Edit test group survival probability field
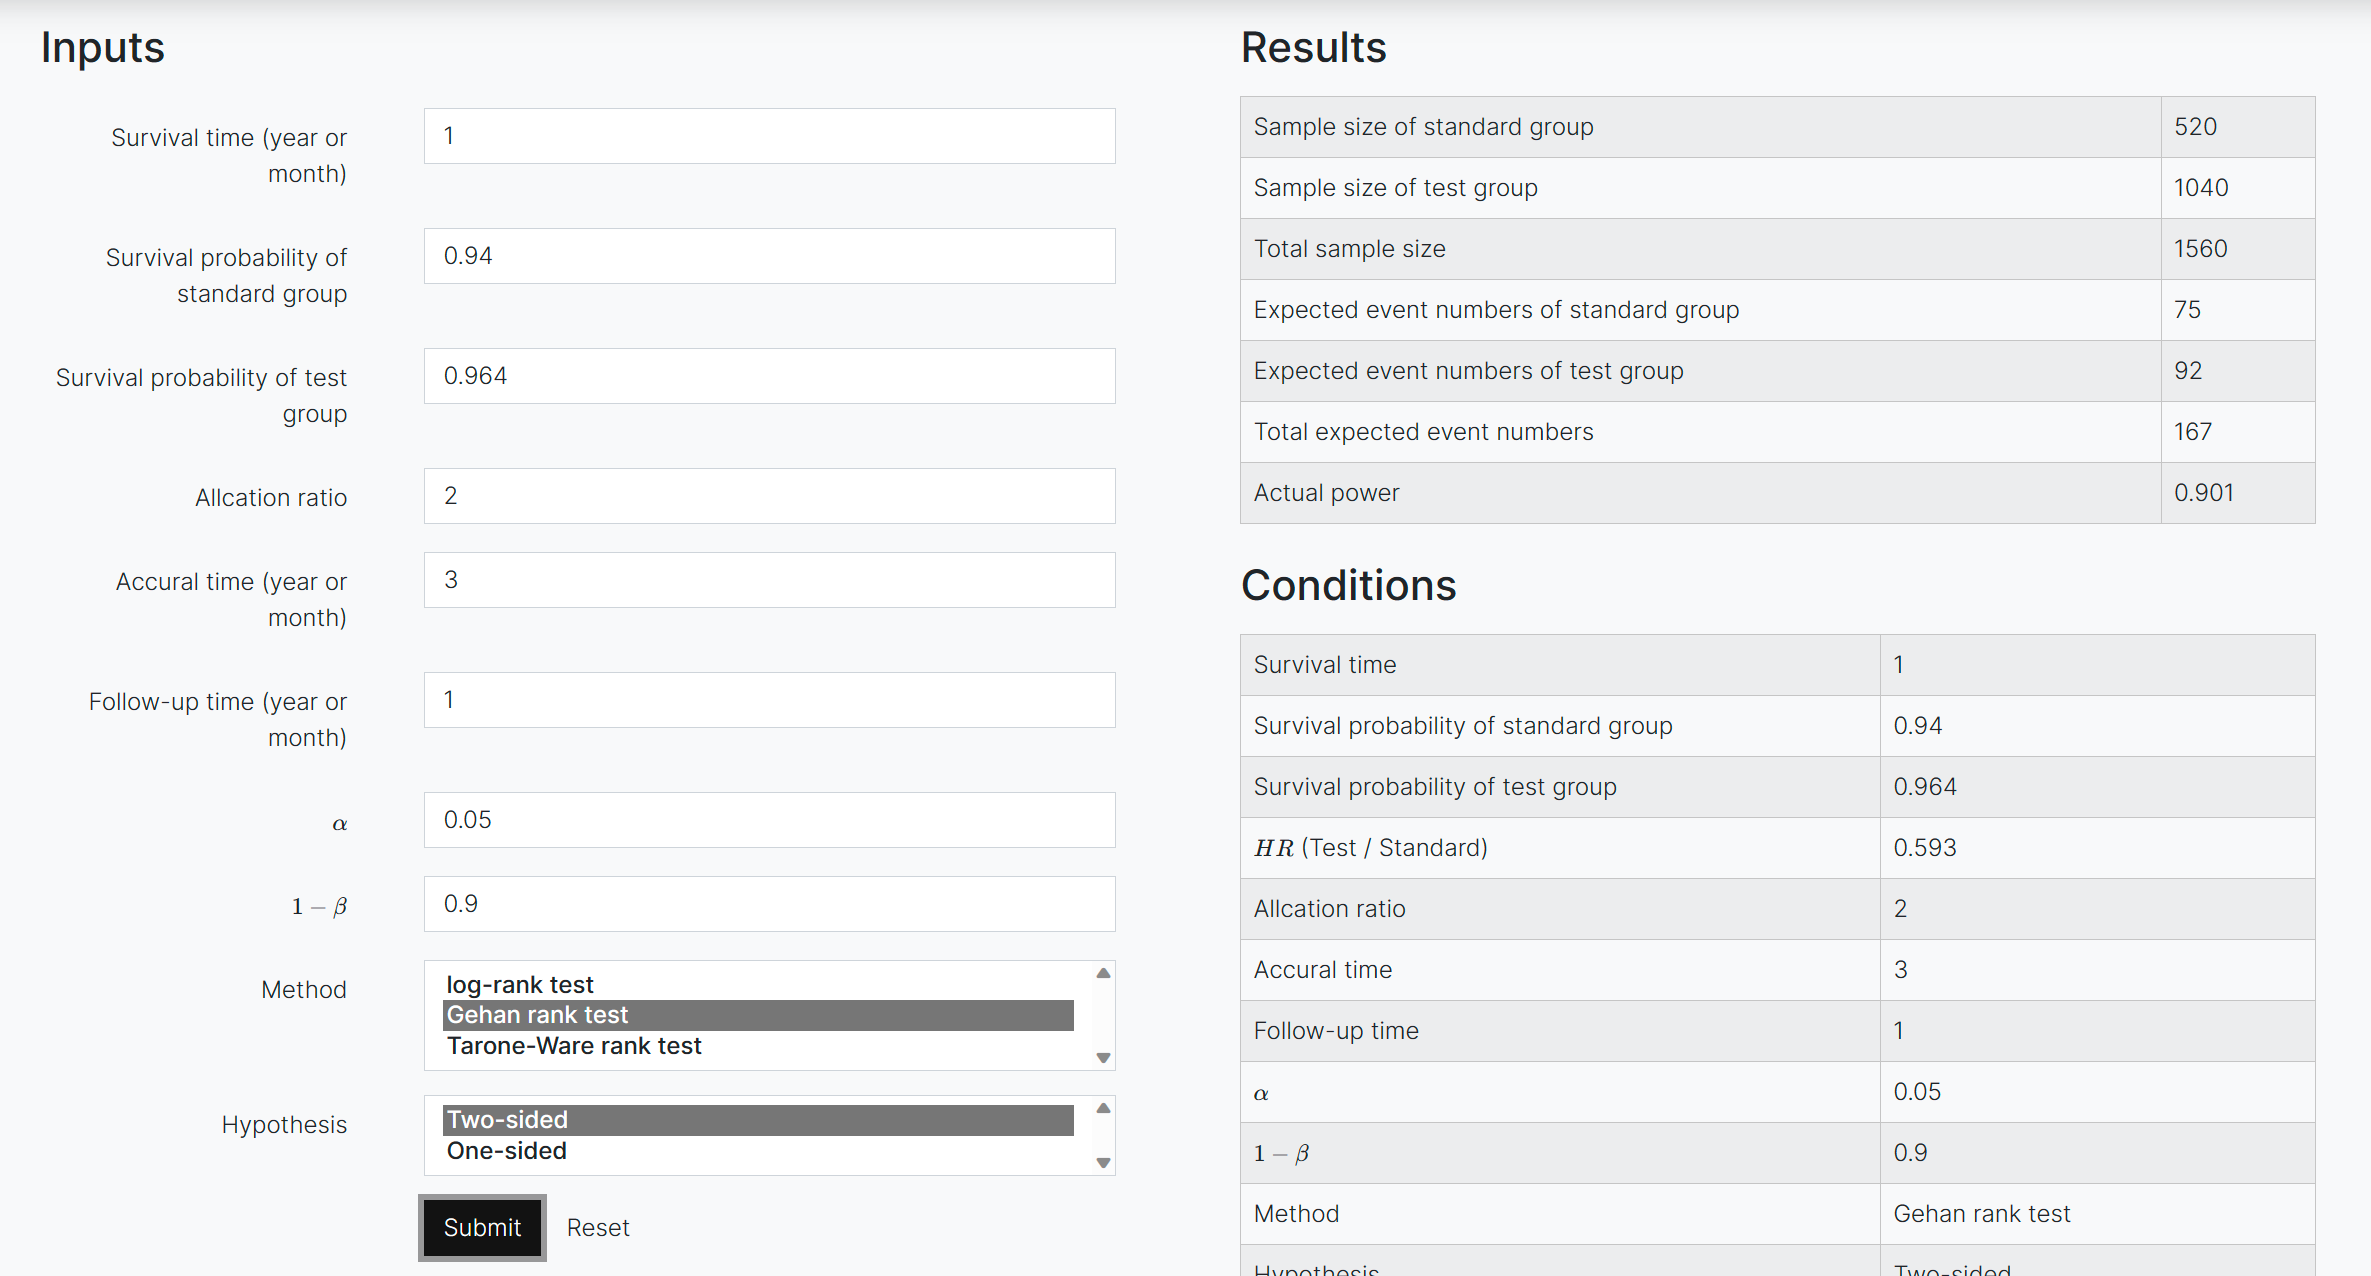 coord(769,376)
